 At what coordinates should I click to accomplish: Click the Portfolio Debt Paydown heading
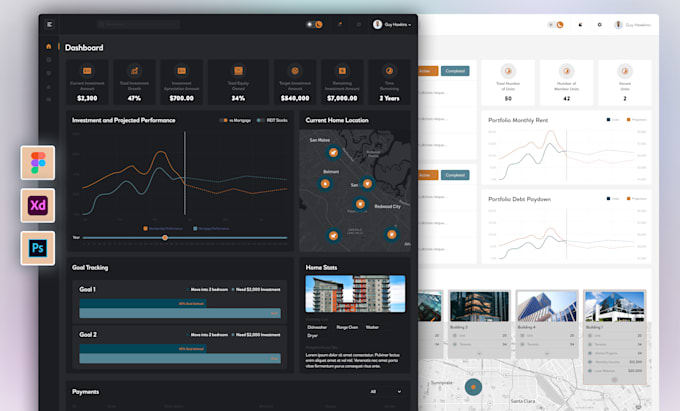(519, 199)
